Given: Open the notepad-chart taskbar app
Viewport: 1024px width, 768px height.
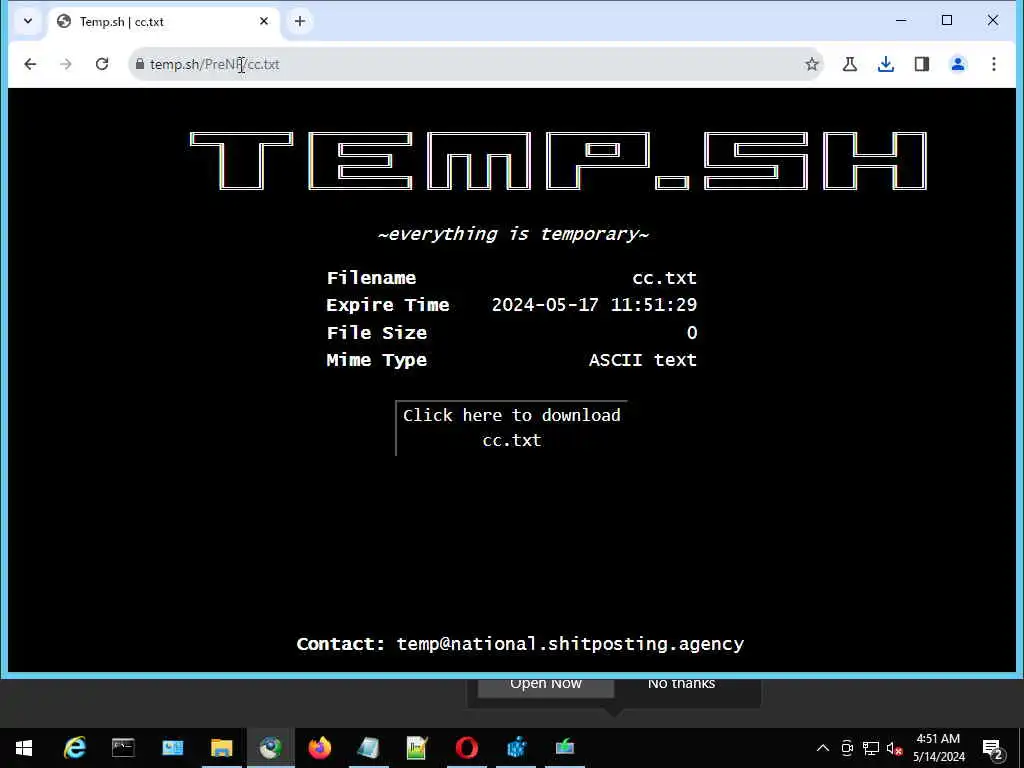Looking at the screenshot, I should pos(417,748).
